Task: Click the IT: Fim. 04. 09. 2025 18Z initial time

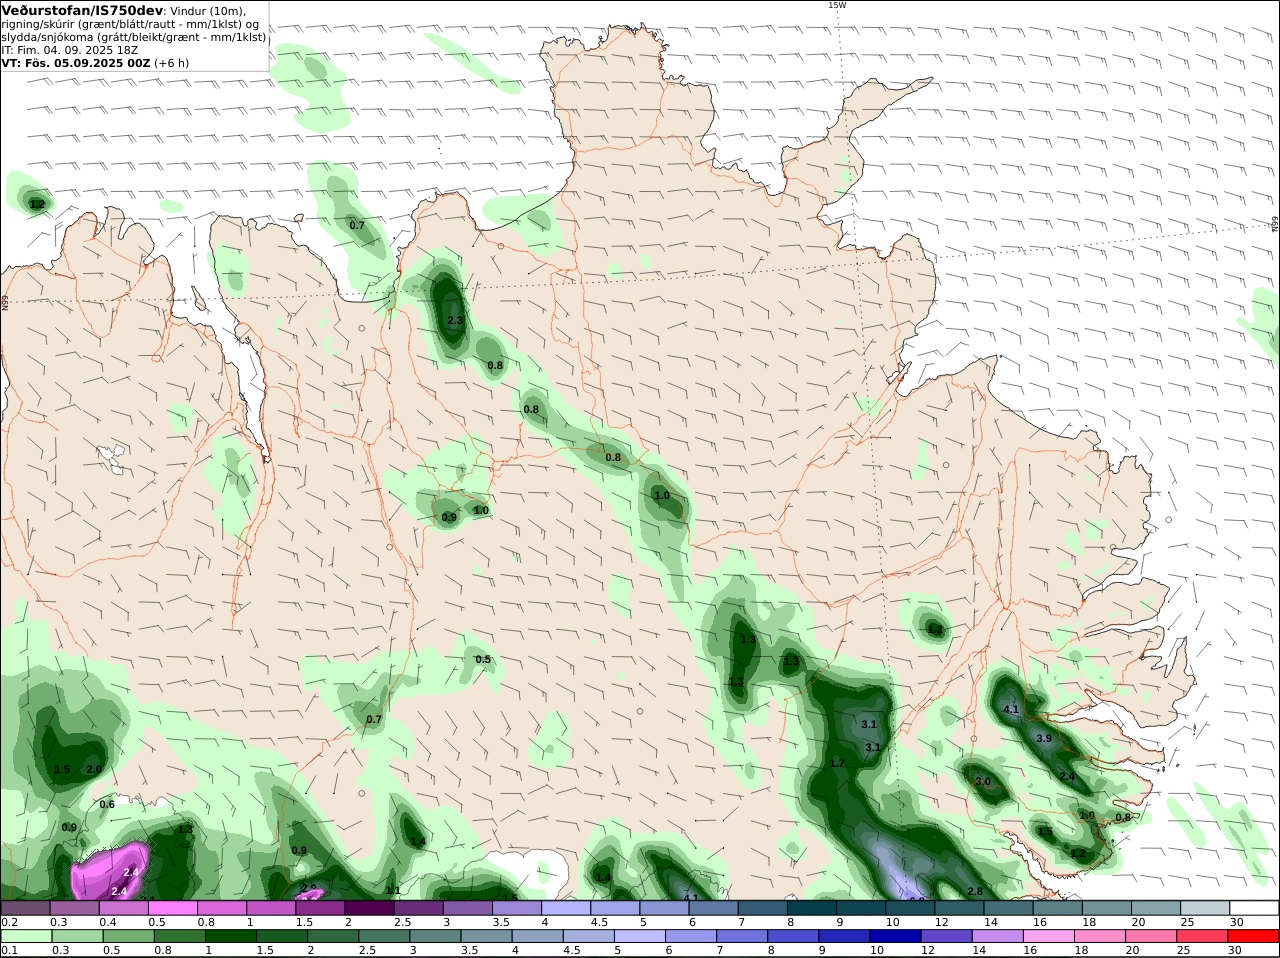Action: [x=70, y=49]
